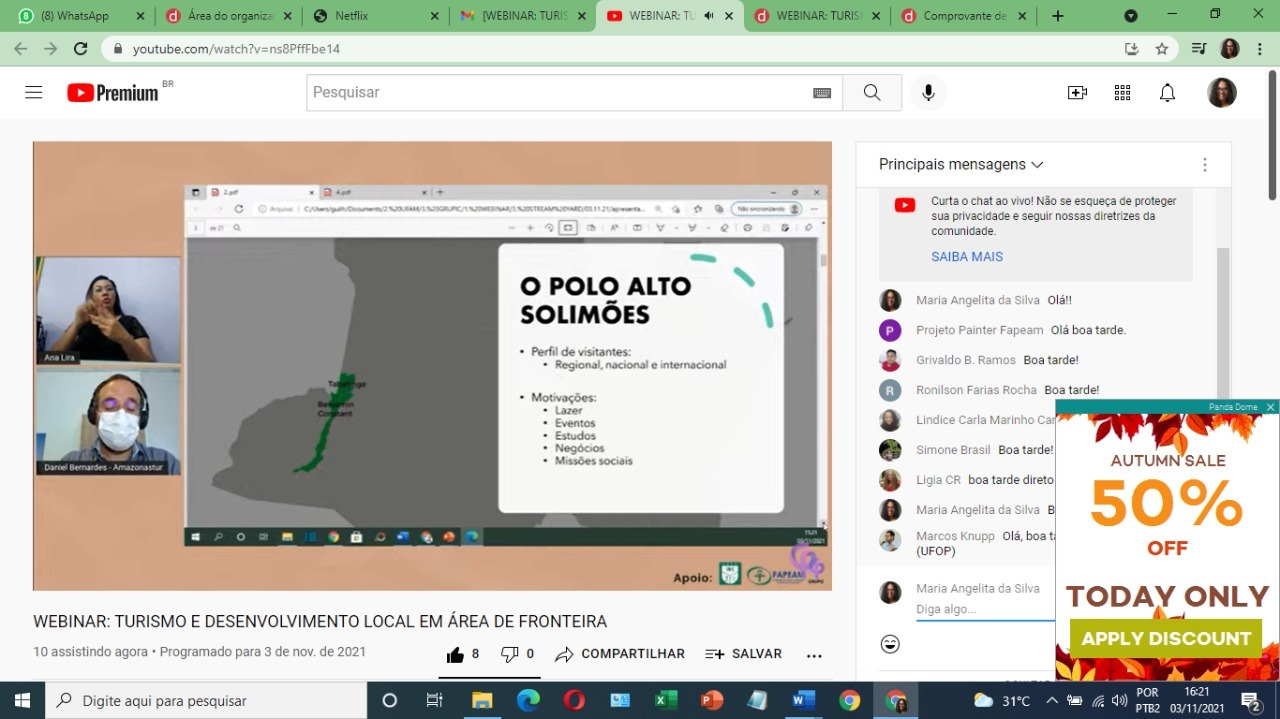The width and height of the screenshot is (1280, 719).
Task: Click the Diga algo chat input
Action: [980, 609]
